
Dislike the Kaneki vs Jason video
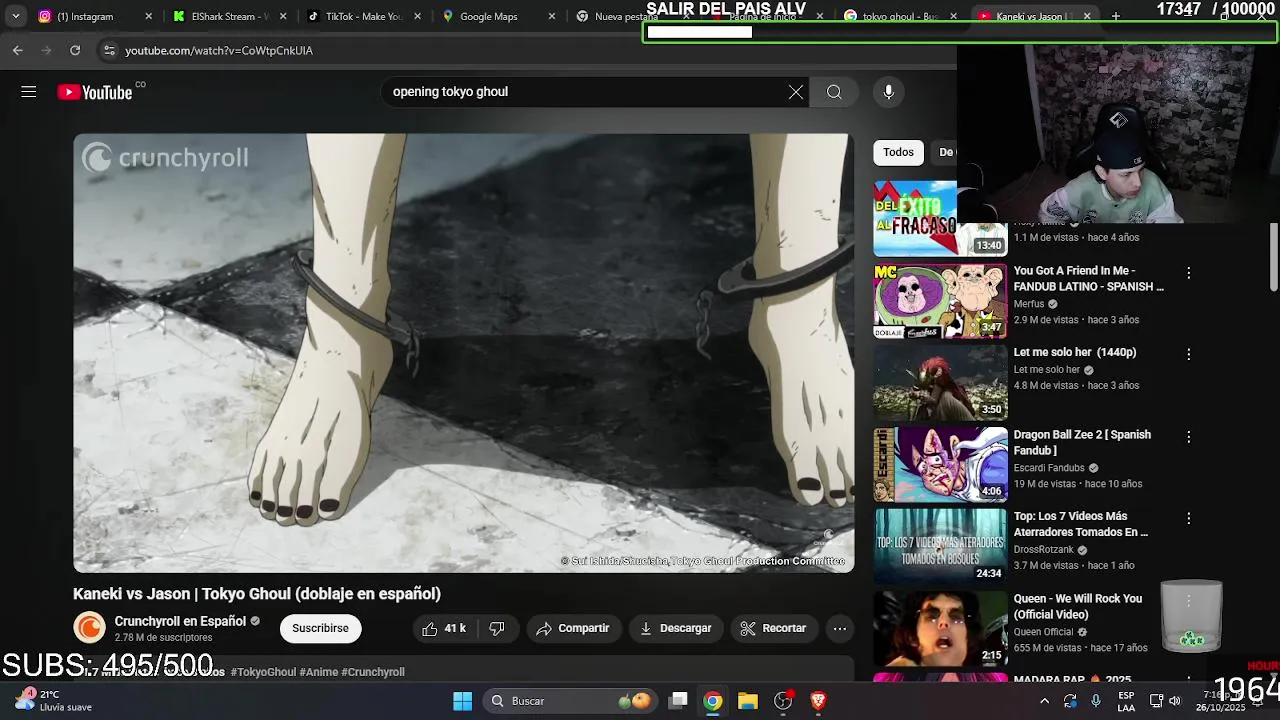click(x=496, y=628)
